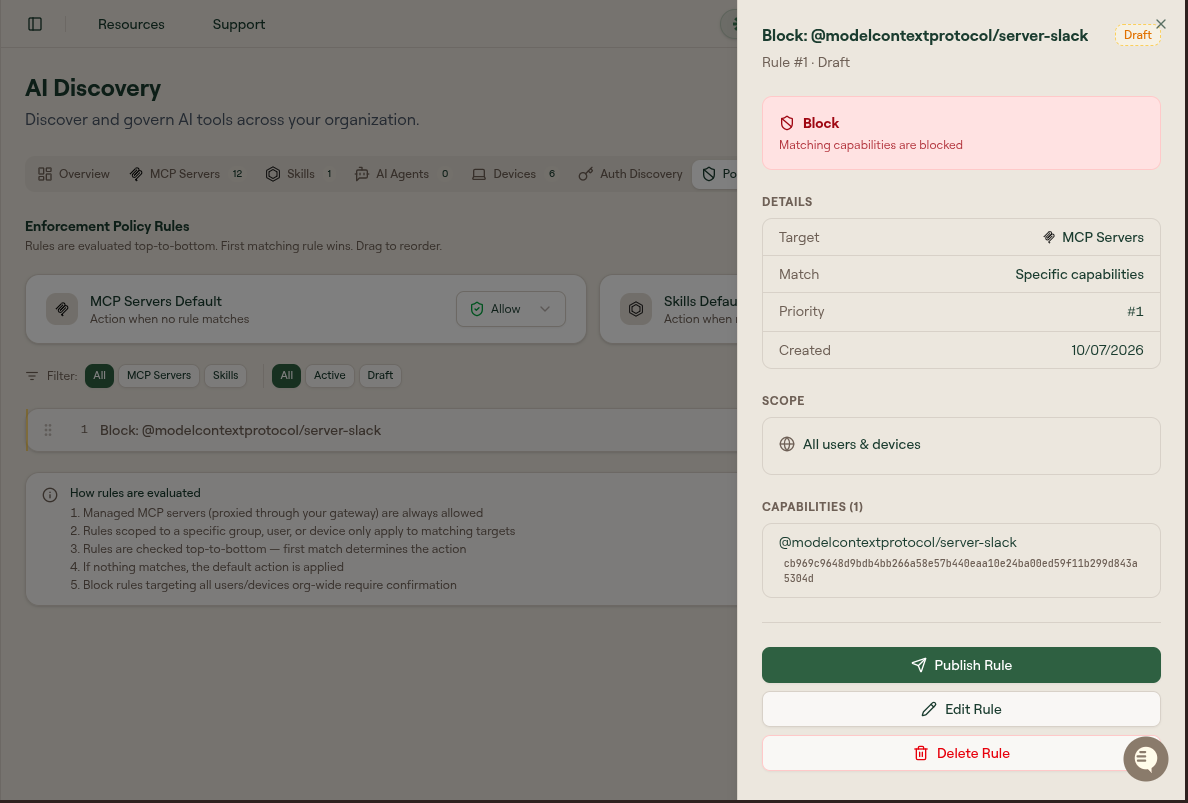Close the rule details panel
Screen dimensions: 1188x803
[x=1161, y=24]
